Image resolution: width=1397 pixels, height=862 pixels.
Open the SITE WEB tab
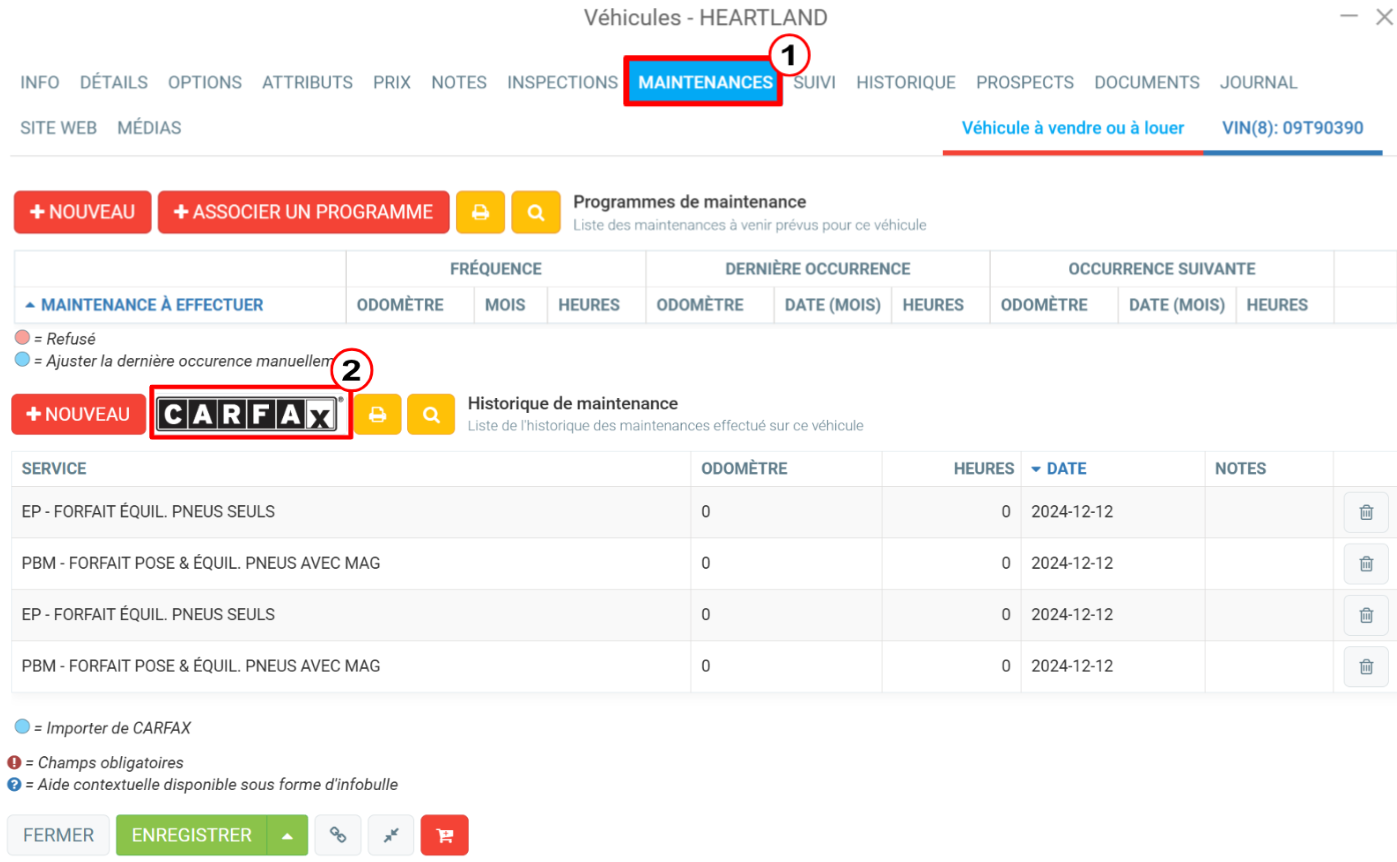click(x=58, y=128)
